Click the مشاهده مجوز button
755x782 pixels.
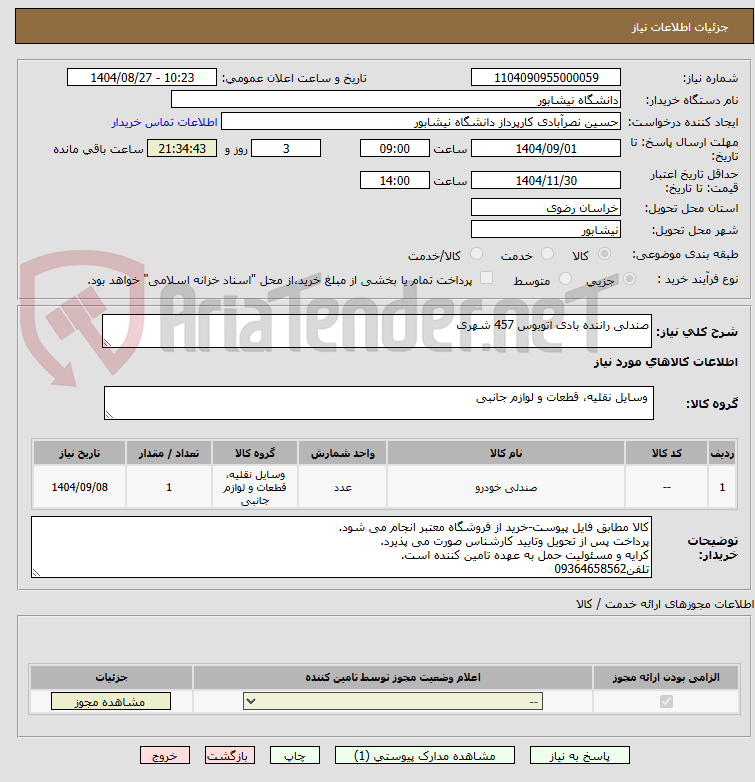tap(111, 701)
